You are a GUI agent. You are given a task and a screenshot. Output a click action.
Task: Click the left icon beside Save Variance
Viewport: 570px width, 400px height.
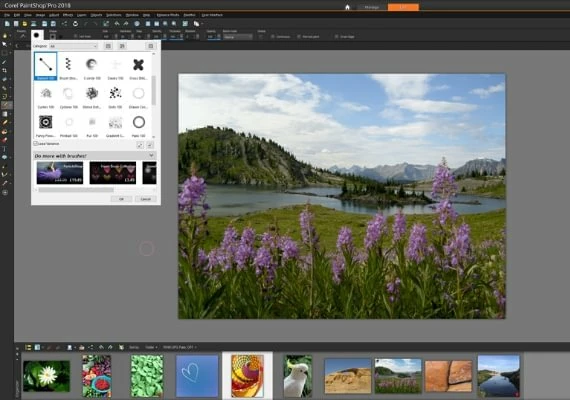[140, 145]
